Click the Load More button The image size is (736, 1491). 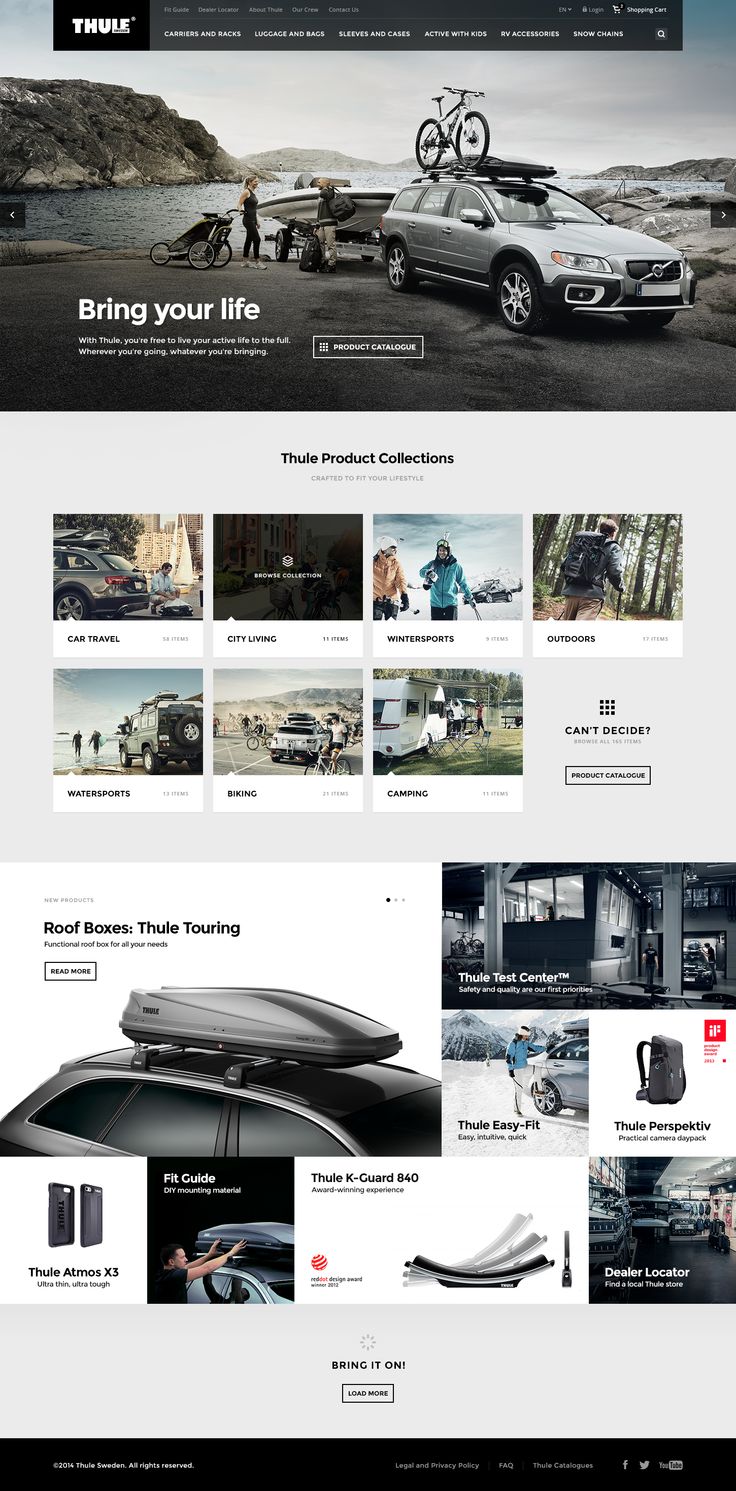click(x=368, y=1393)
